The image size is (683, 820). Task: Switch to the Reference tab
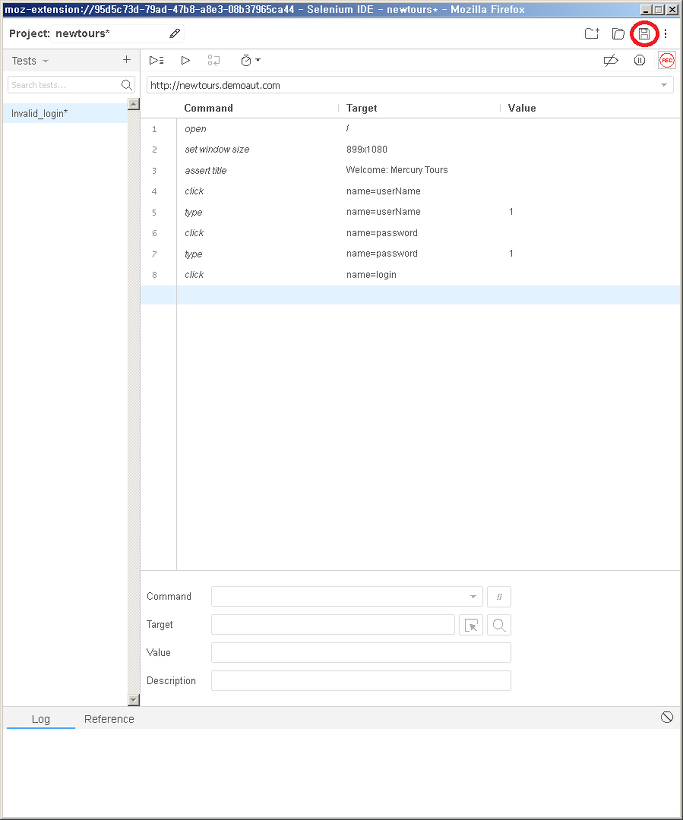109,719
